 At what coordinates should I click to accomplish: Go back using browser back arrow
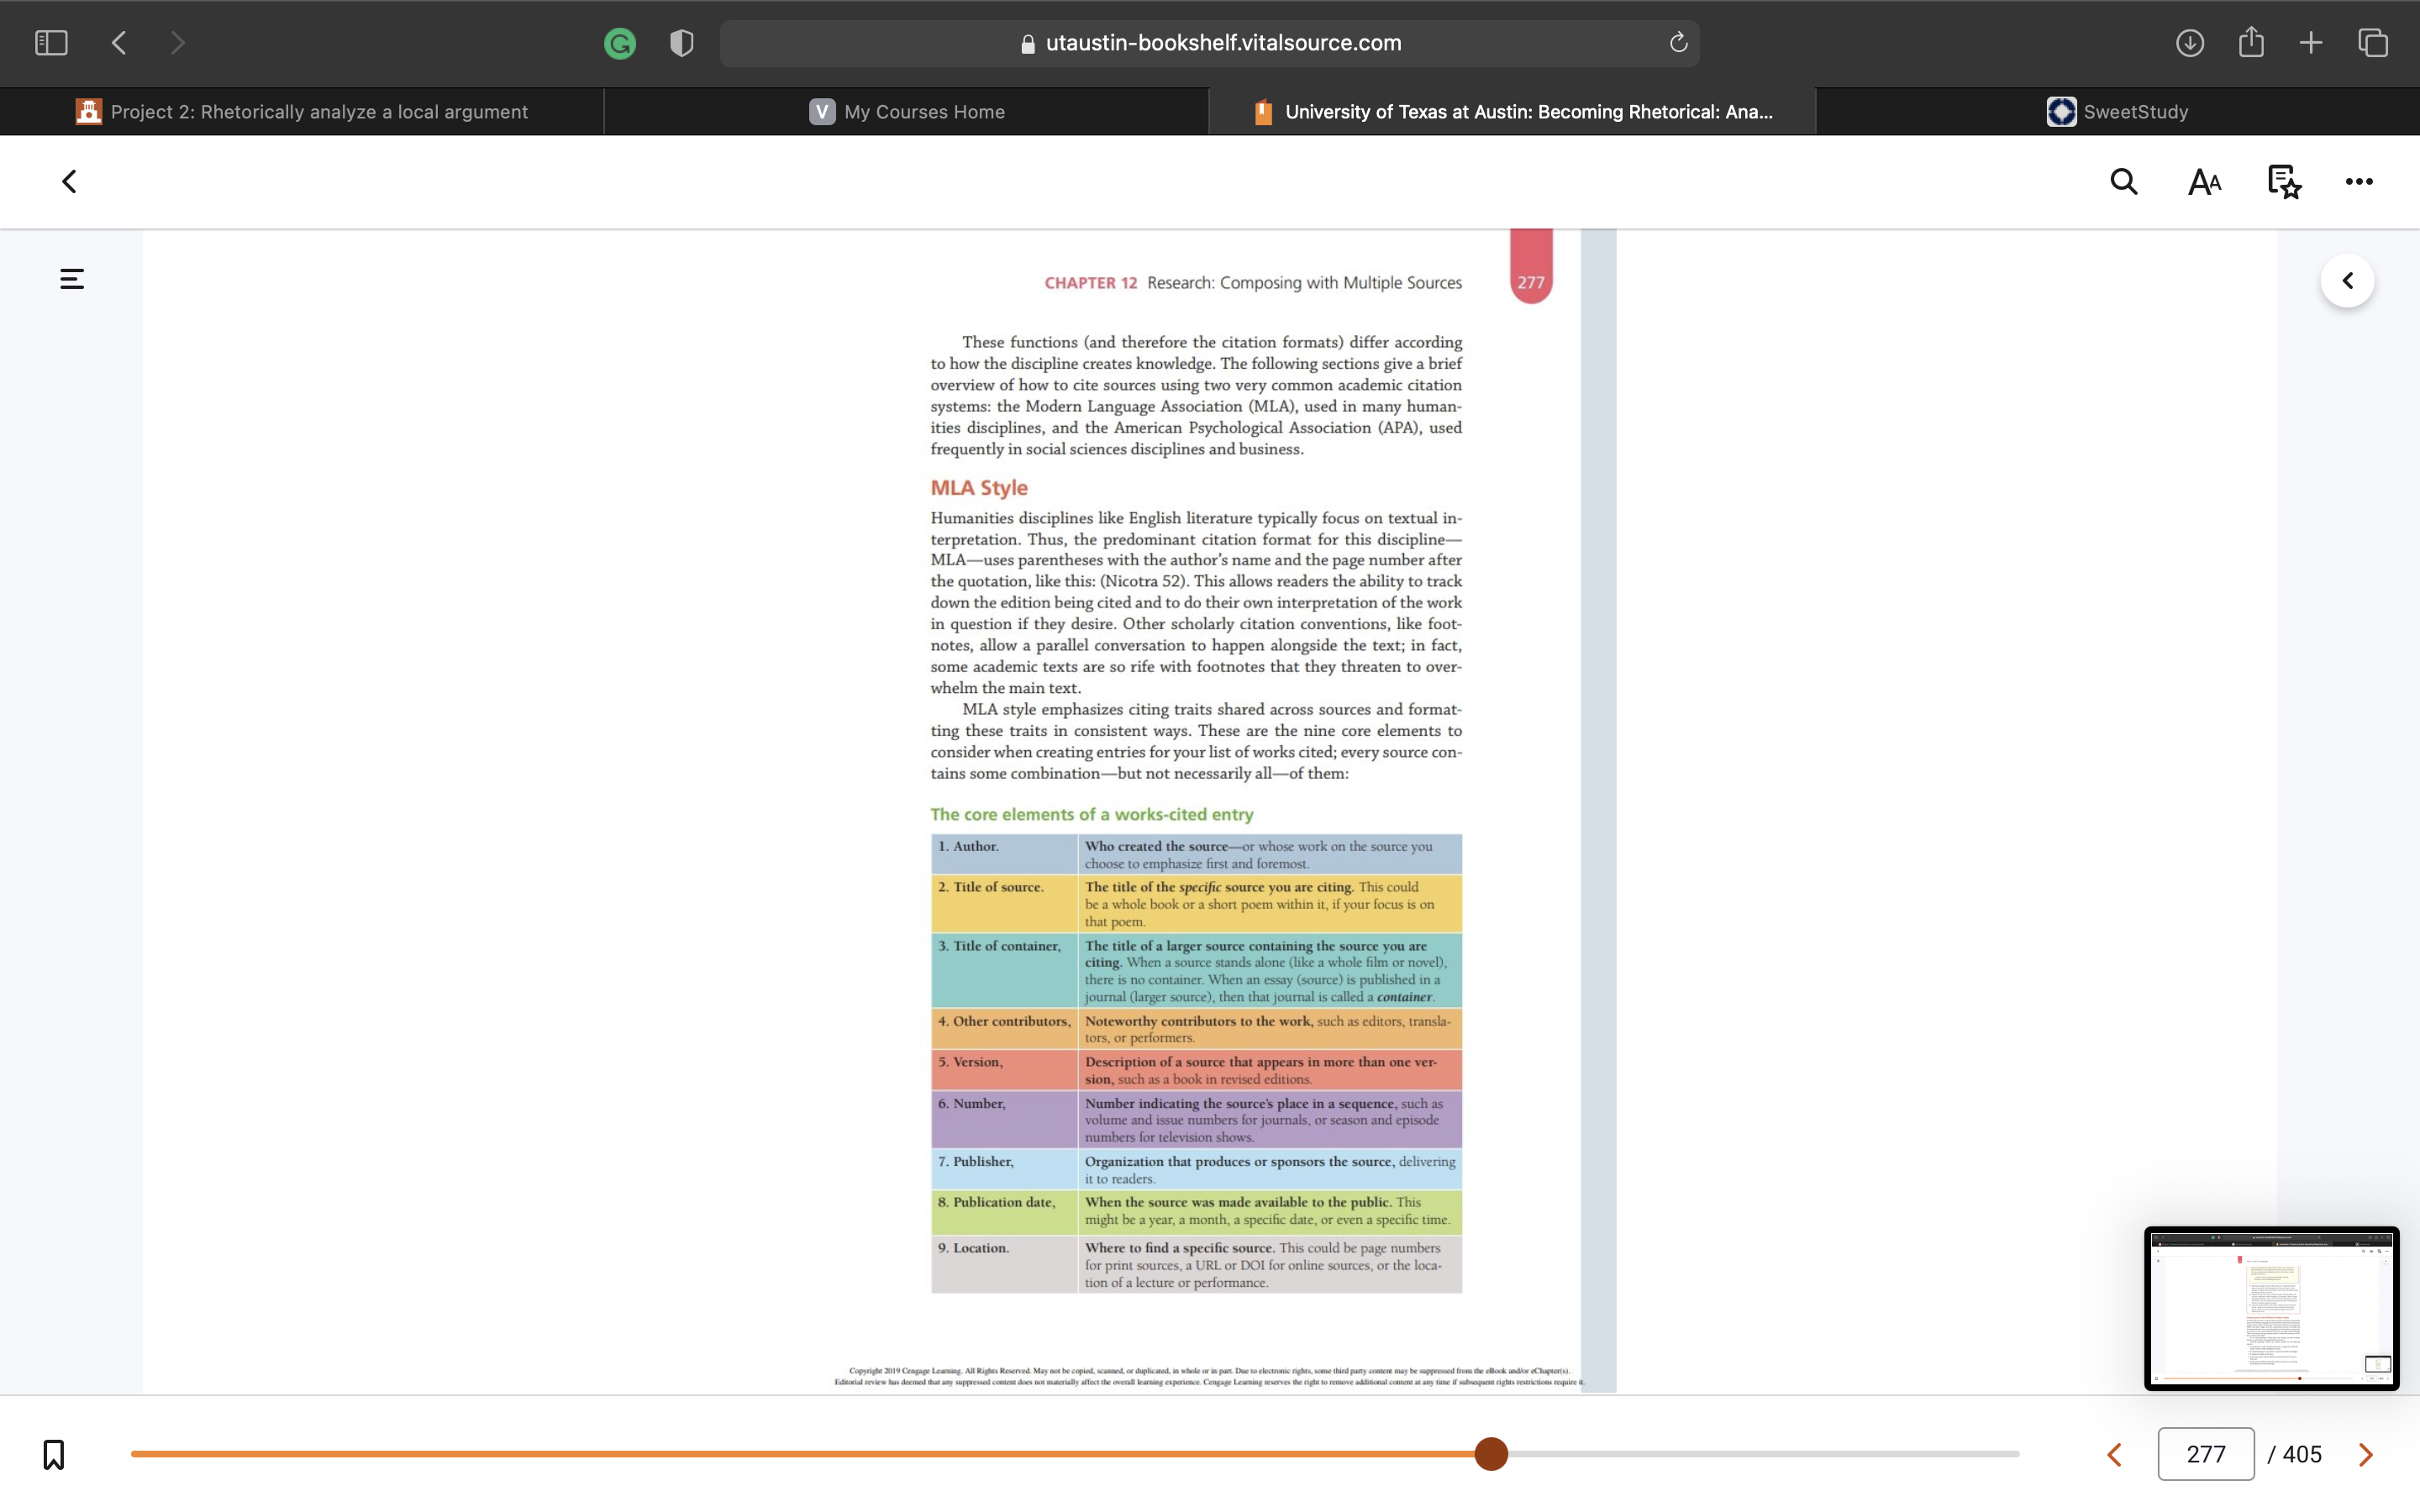tap(119, 43)
